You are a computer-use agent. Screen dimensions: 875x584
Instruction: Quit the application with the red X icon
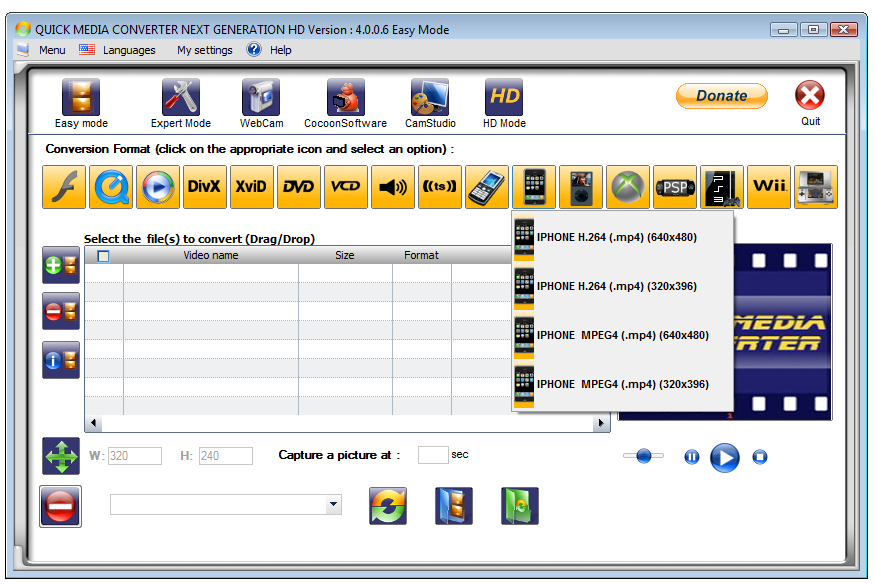[x=810, y=95]
